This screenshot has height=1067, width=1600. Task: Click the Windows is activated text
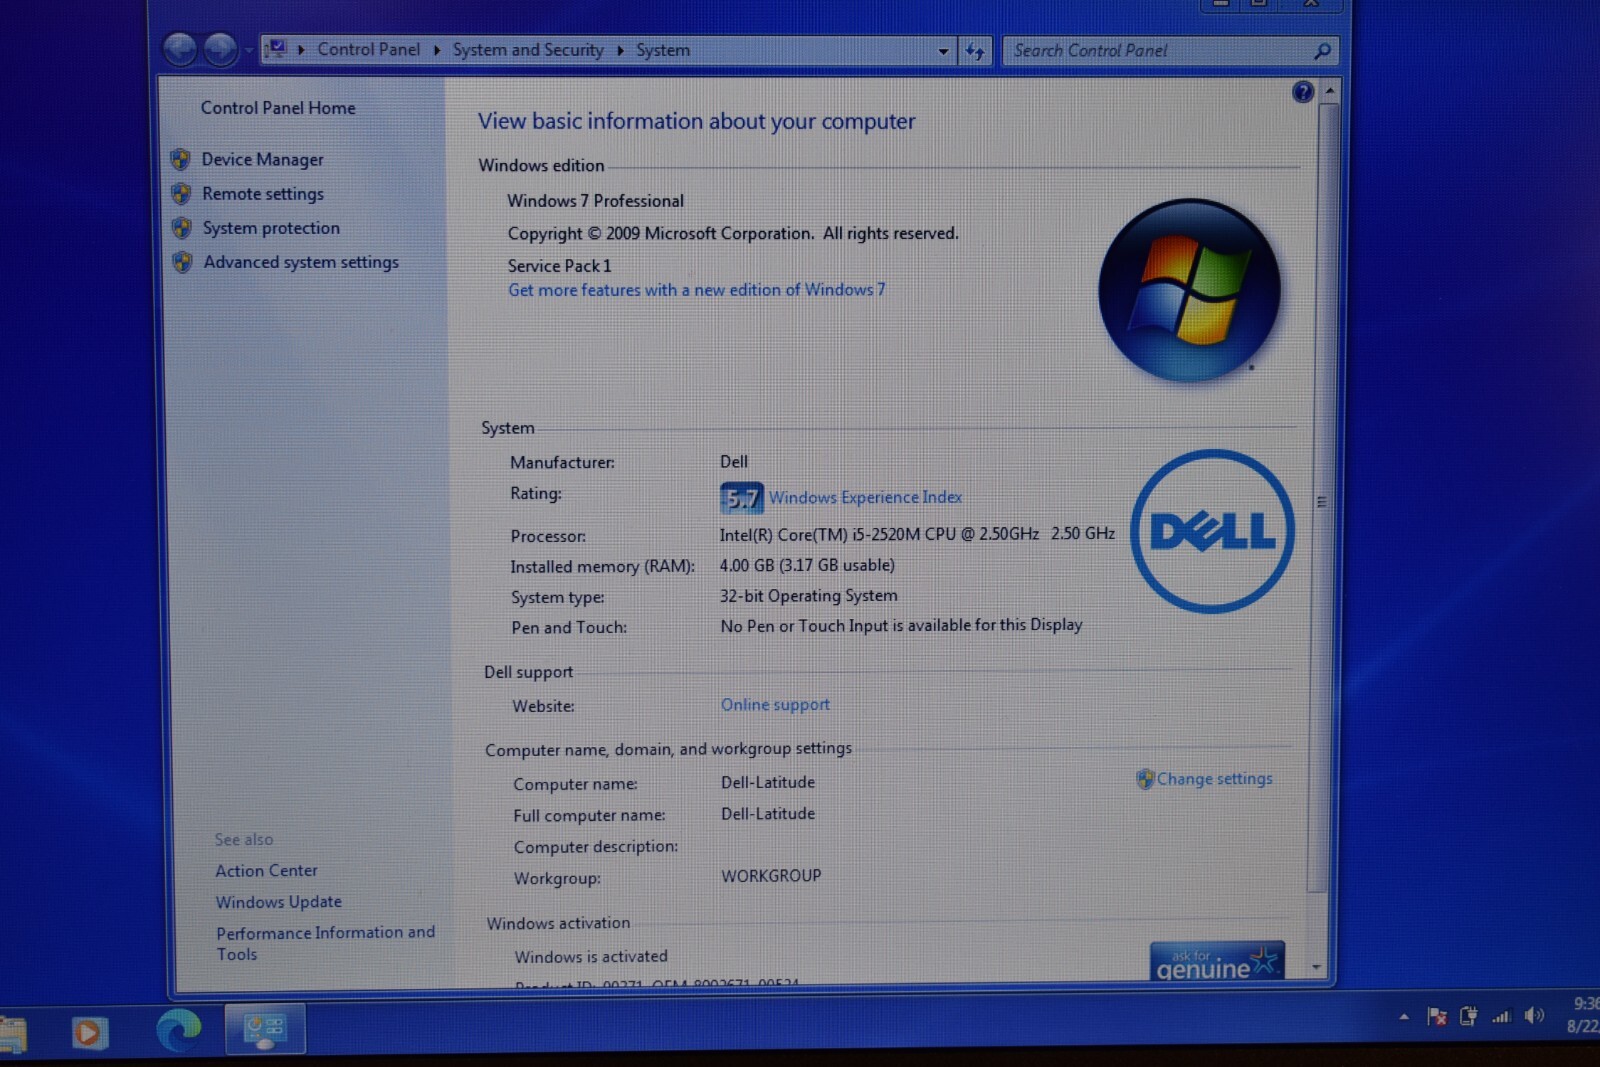click(x=591, y=957)
